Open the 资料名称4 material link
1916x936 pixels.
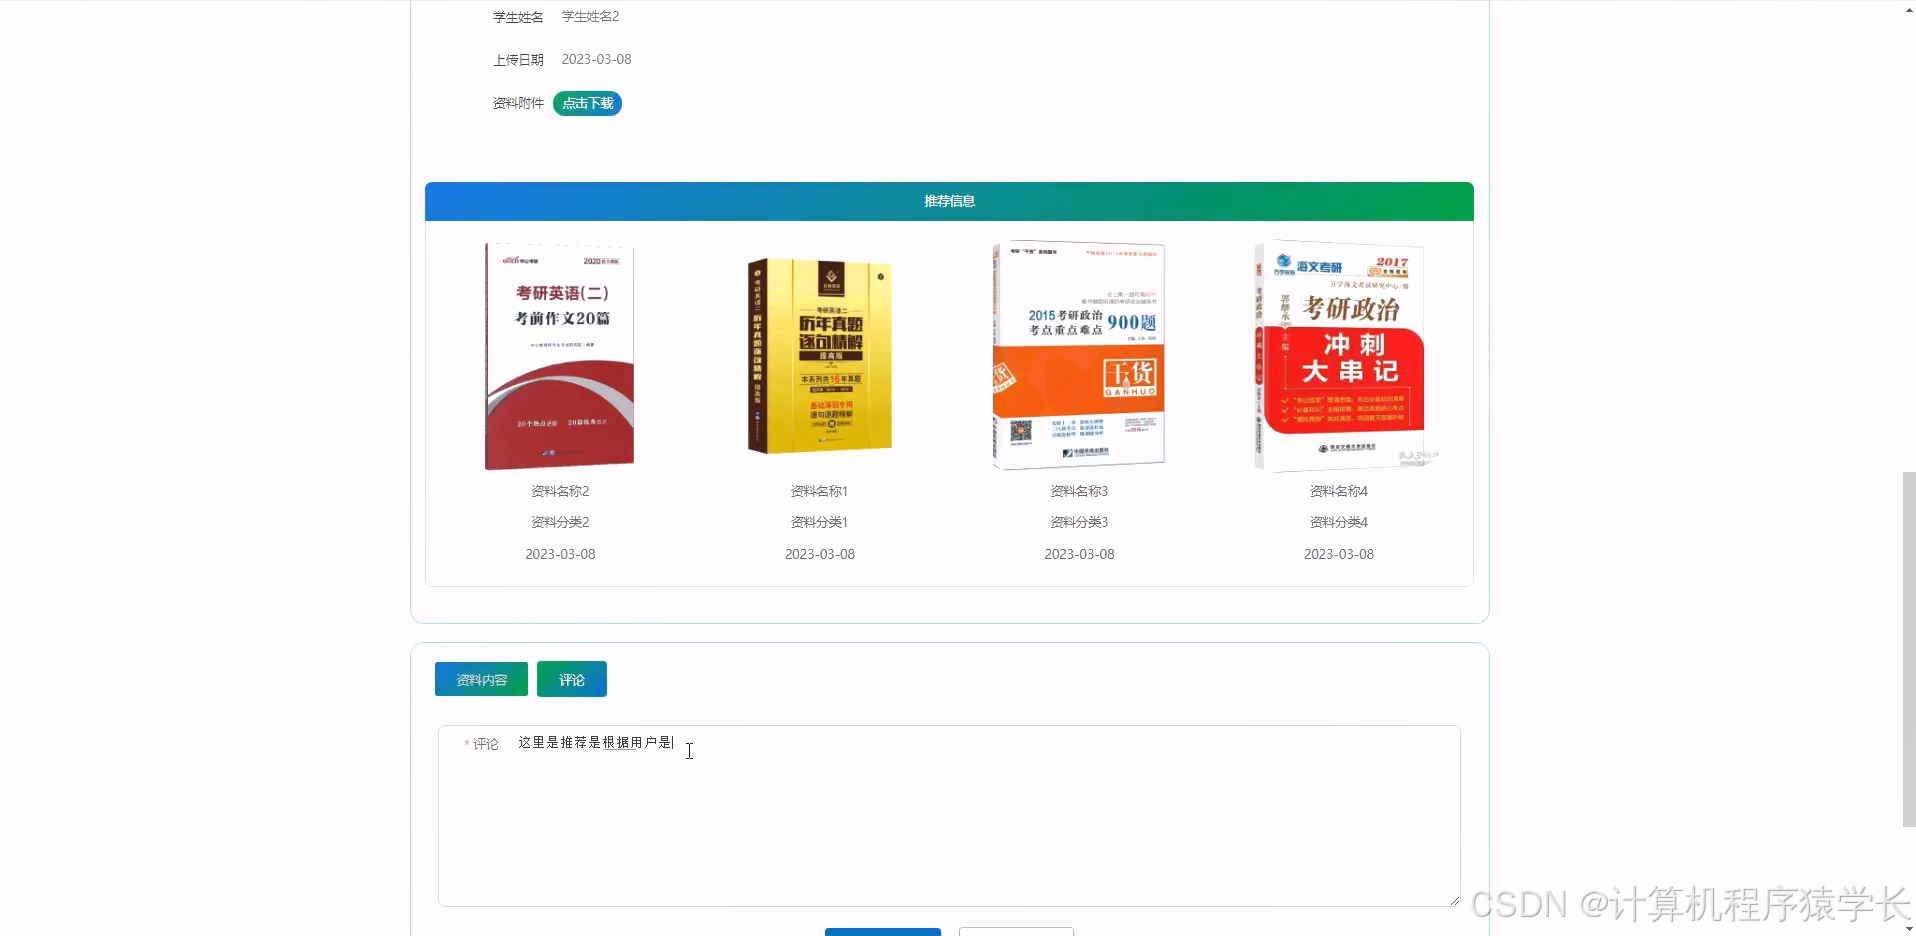pyautogui.click(x=1338, y=491)
